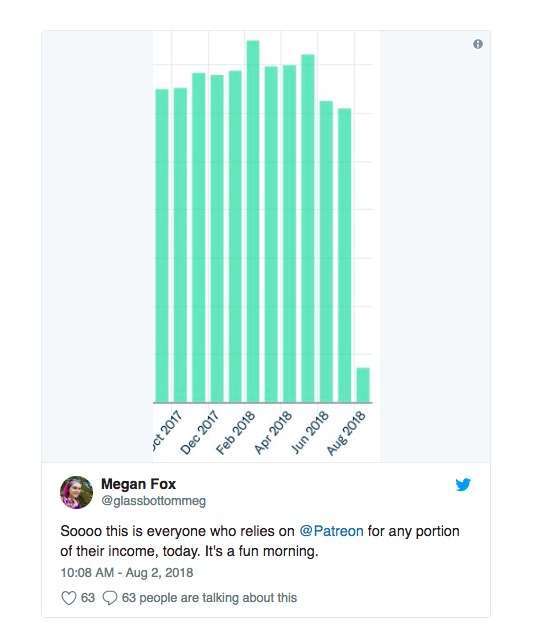Open '63 people are talking about this'
This screenshot has height=638, width=543.
point(209,598)
